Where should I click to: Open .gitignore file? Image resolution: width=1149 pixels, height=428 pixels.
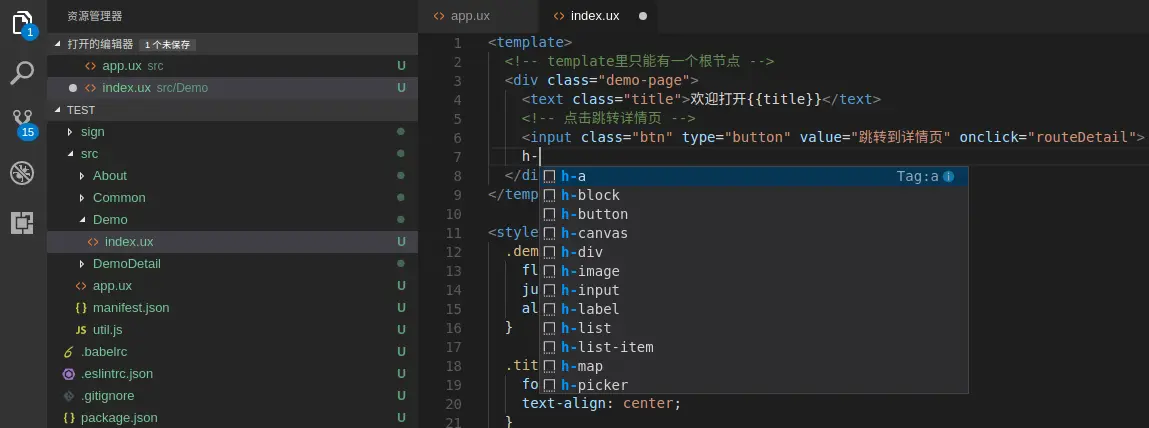pyautogui.click(x=232, y=396)
